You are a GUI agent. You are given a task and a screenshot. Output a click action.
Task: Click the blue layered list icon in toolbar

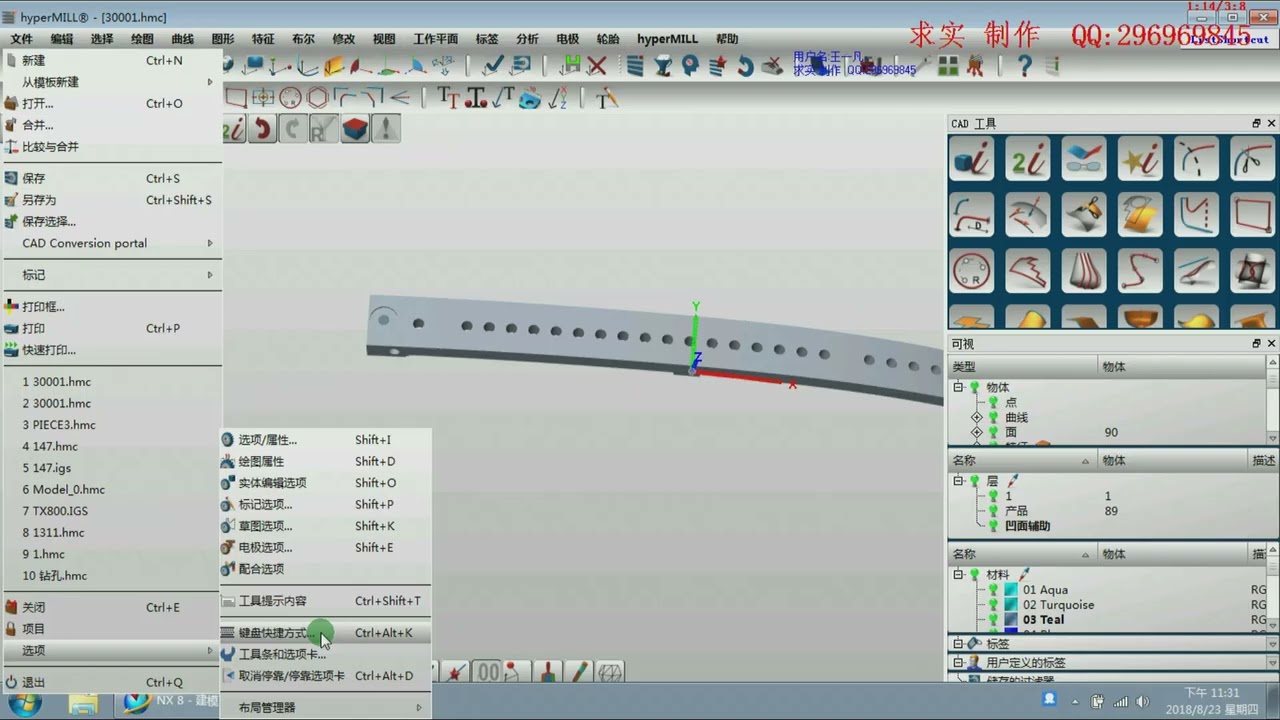[x=635, y=66]
